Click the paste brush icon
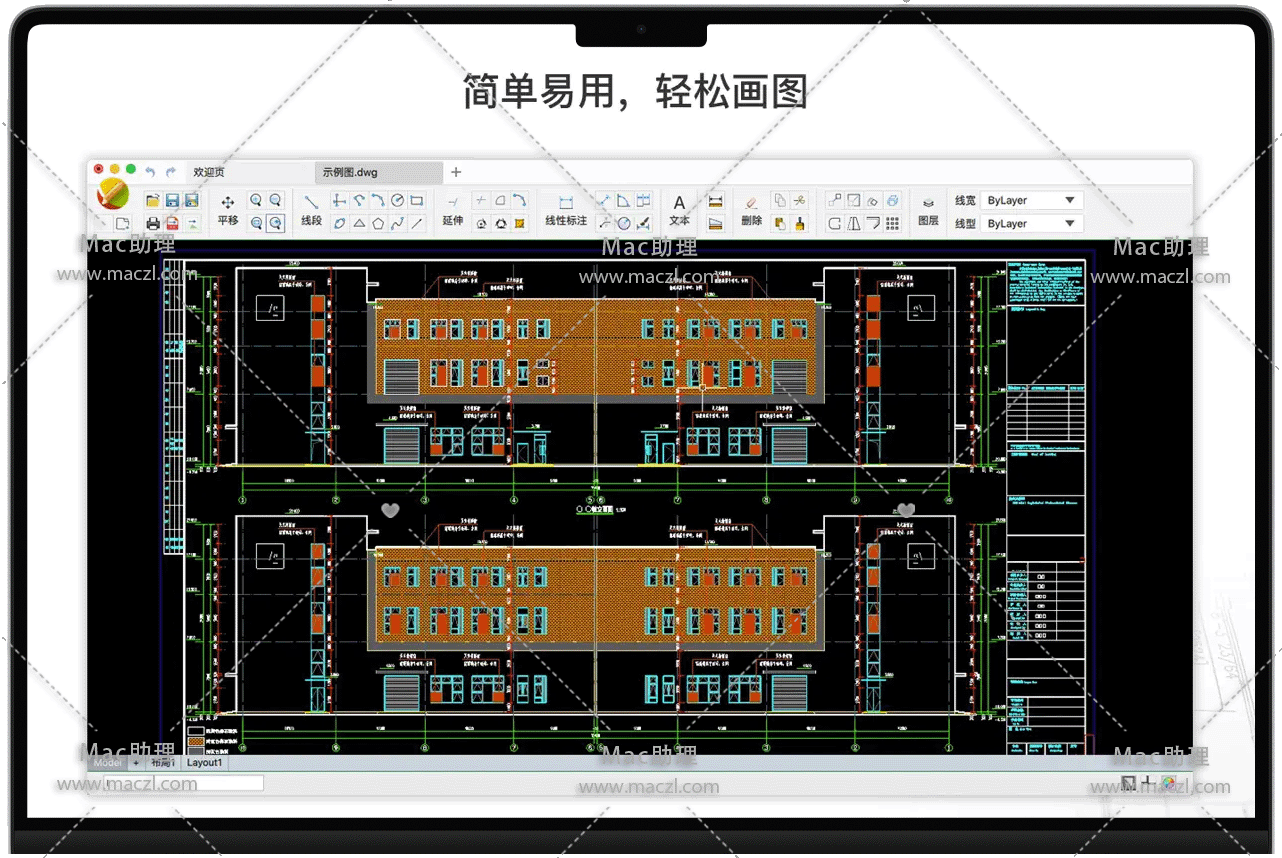This screenshot has height=858, width=1282. (x=798, y=223)
